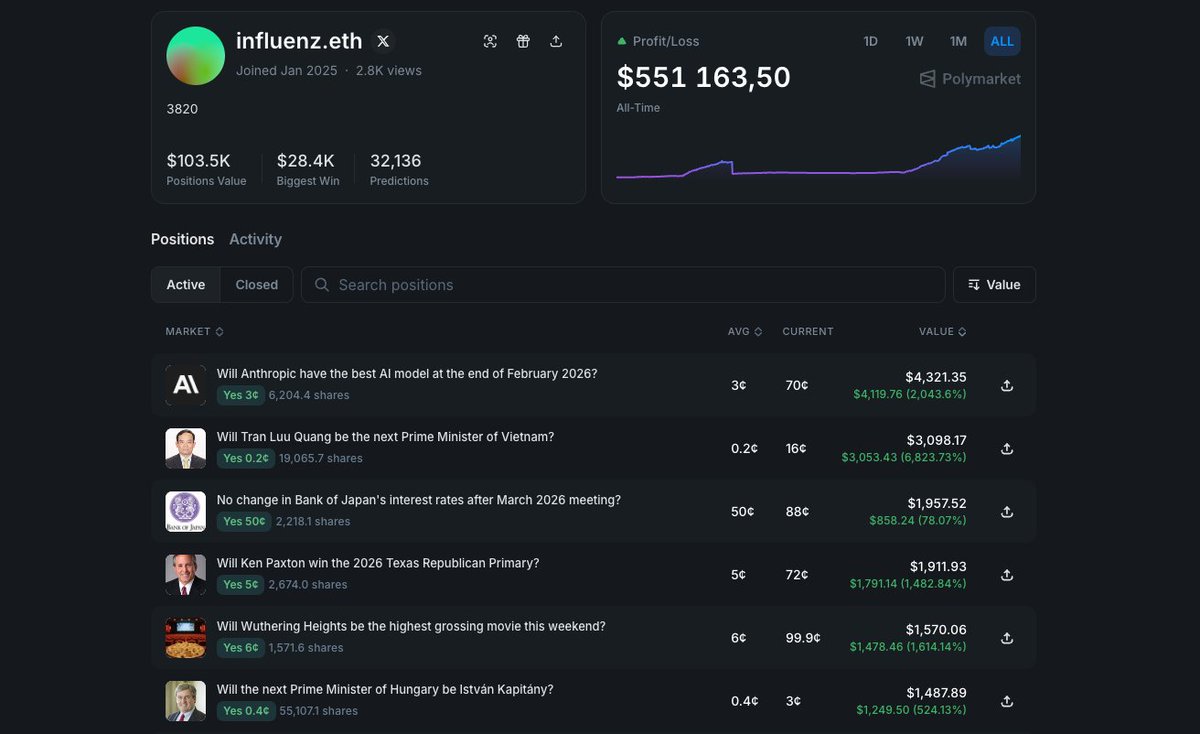The width and height of the screenshot is (1200, 734).
Task: Click the 55,107.1 shares text
Action: (318, 710)
